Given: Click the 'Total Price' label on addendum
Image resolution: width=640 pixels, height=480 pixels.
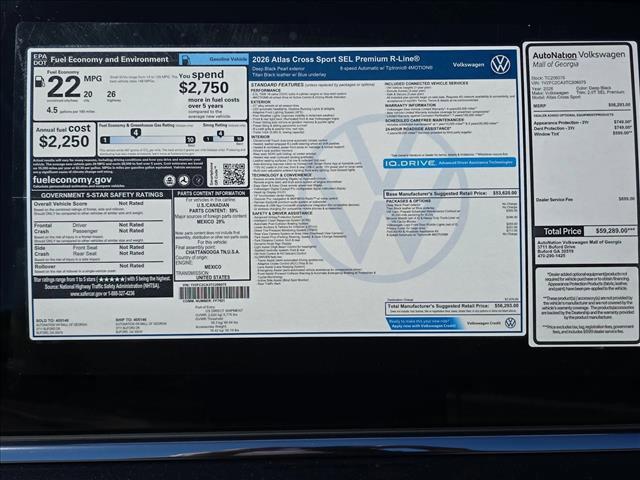Looking at the screenshot, I should [x=562, y=231].
